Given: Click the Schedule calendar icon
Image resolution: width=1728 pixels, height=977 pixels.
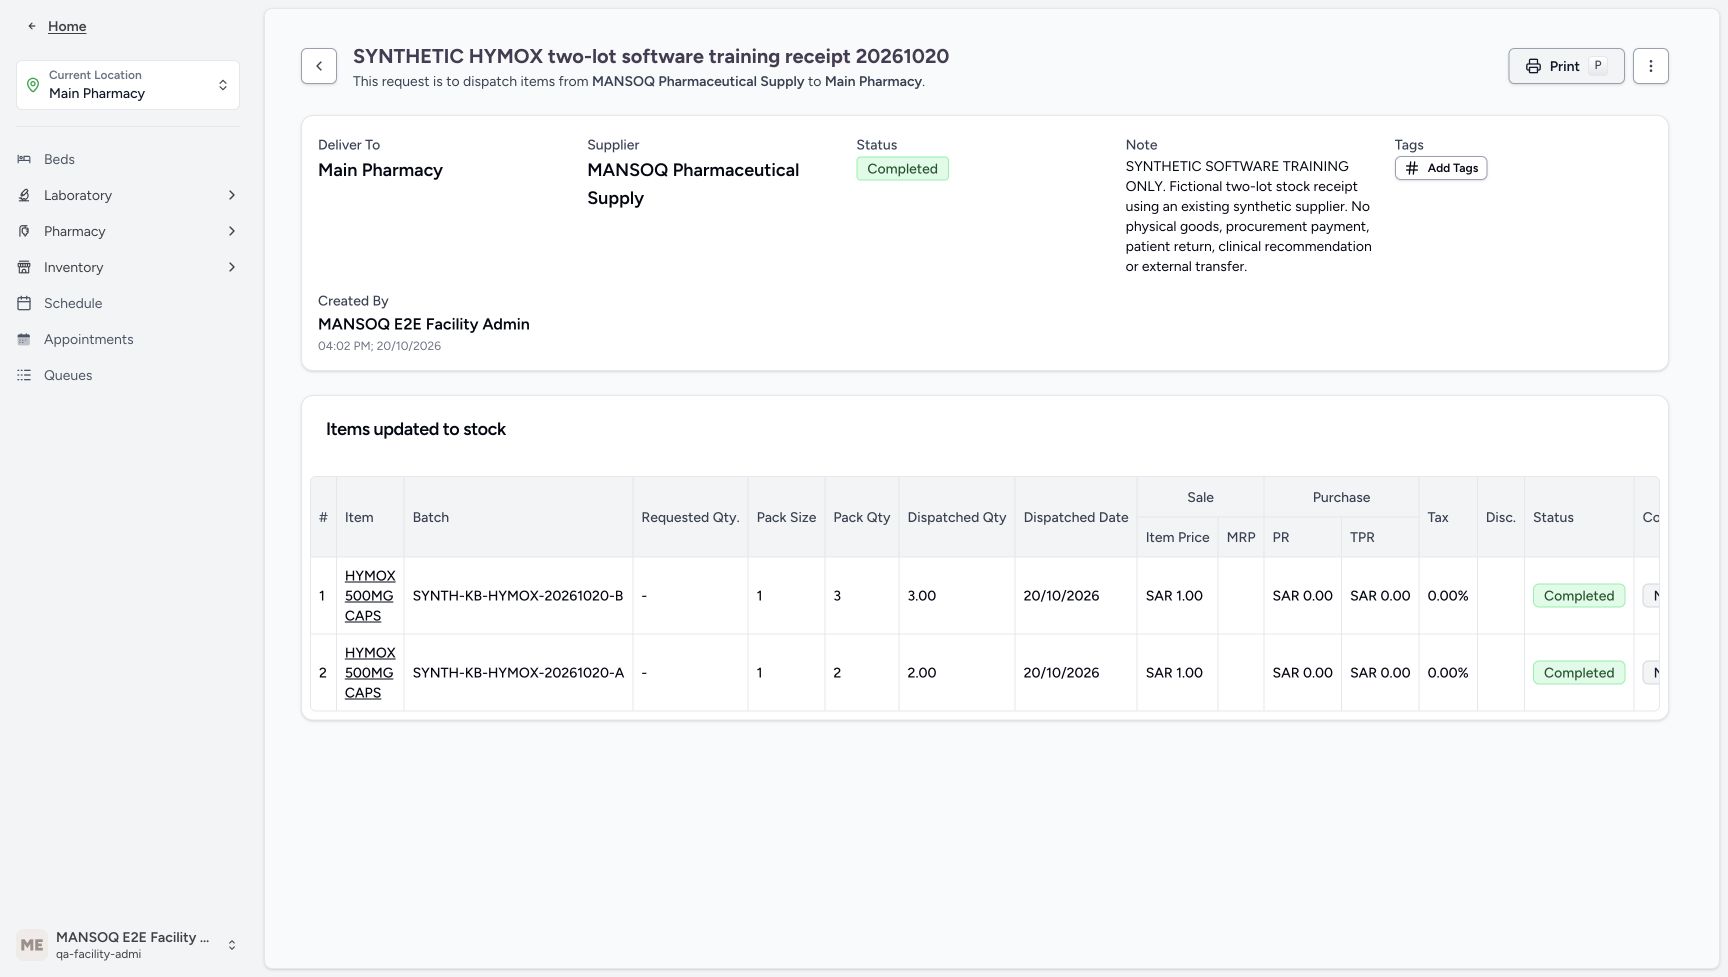Looking at the screenshot, I should [24, 303].
